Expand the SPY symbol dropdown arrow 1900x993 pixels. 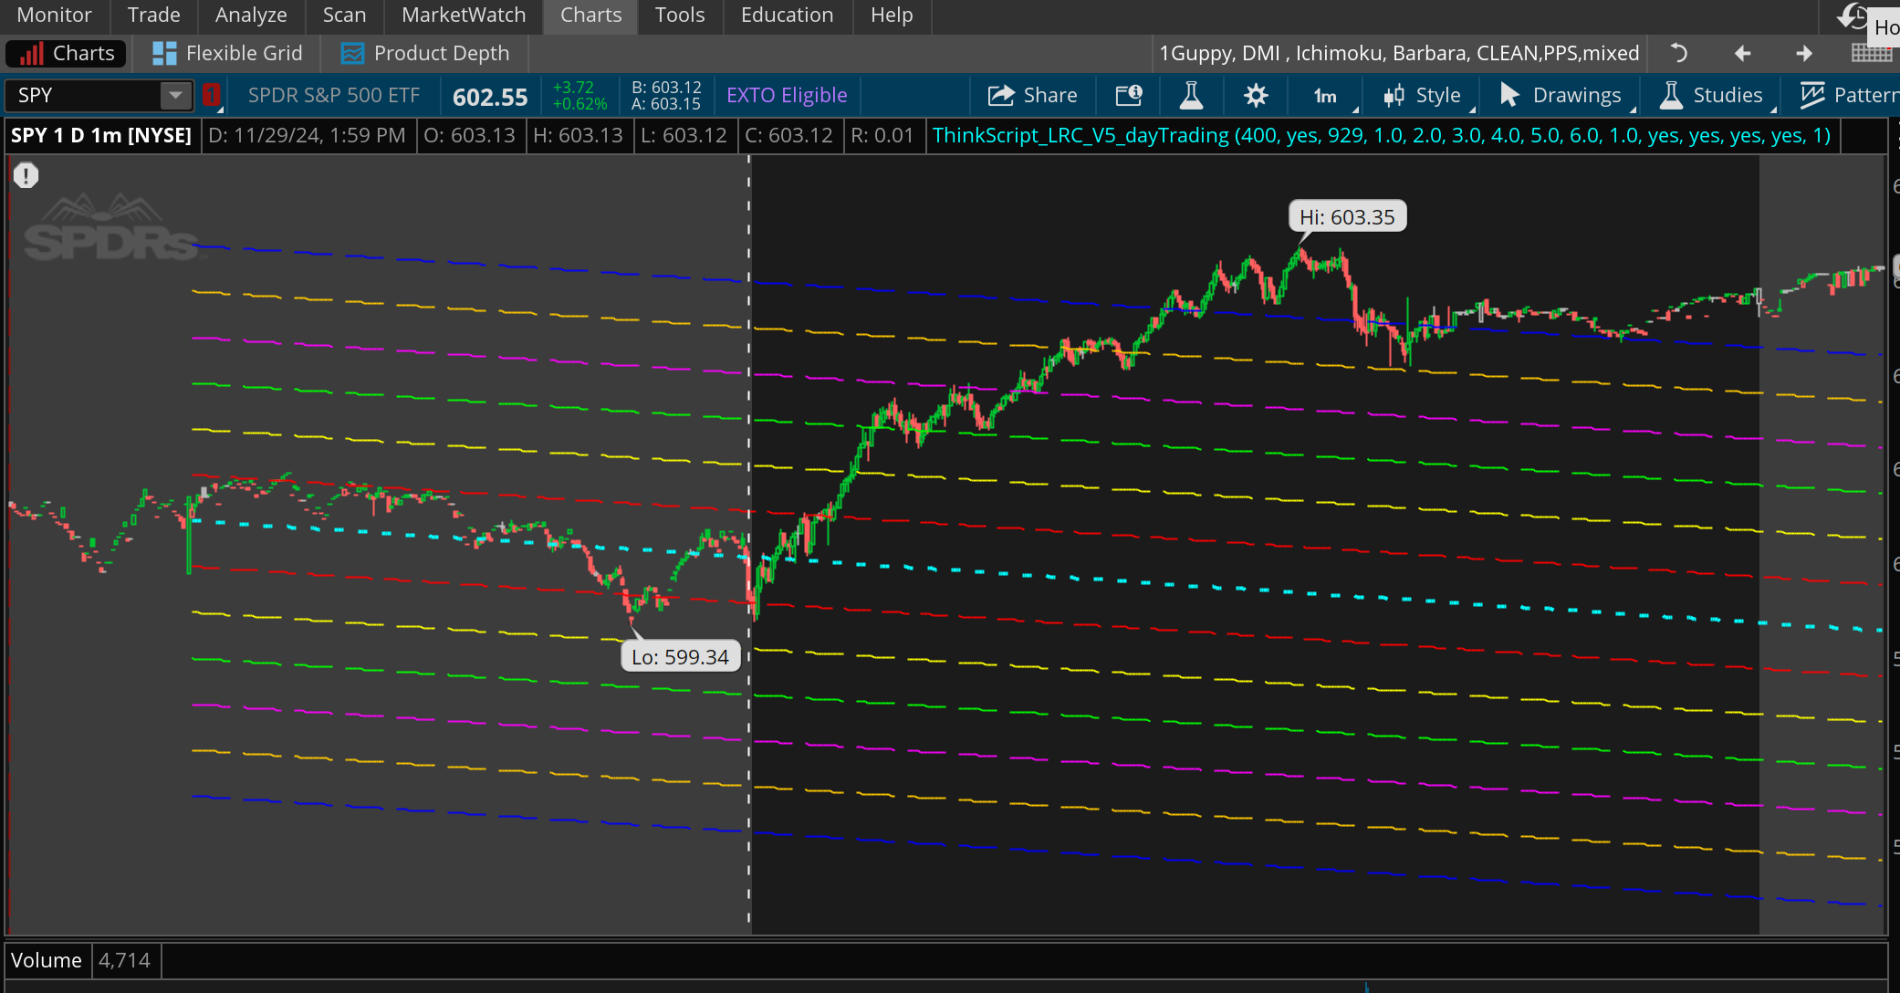[175, 95]
